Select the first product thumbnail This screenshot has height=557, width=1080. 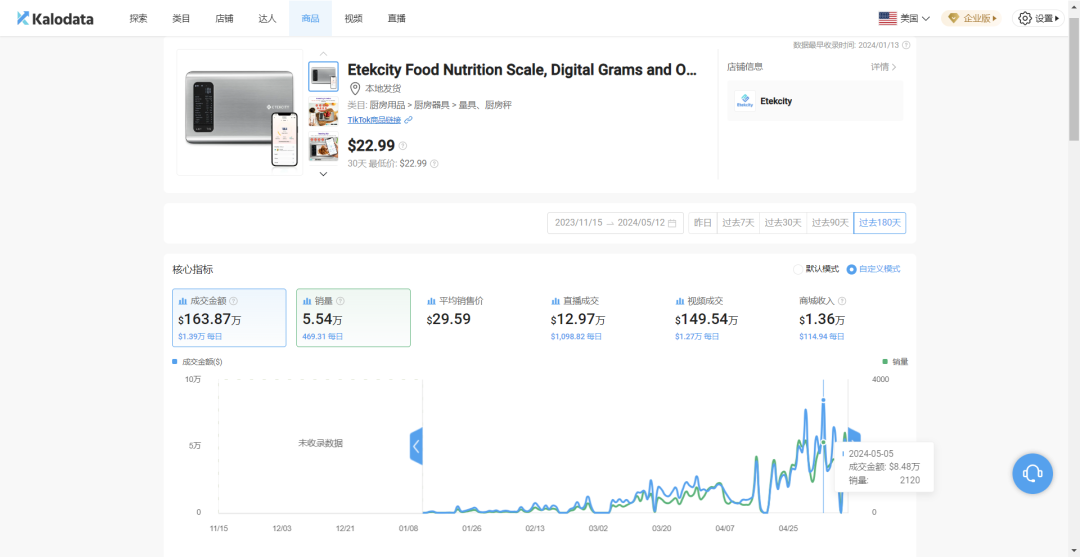click(323, 76)
